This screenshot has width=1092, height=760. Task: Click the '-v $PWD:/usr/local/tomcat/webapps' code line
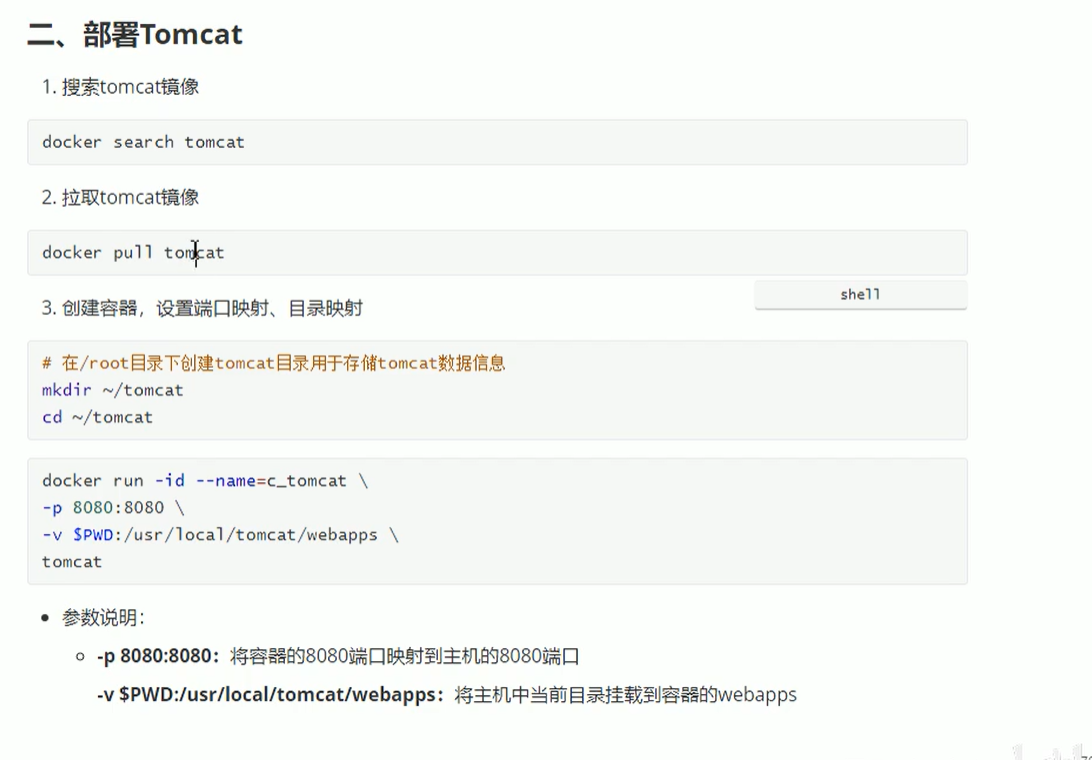point(220,535)
